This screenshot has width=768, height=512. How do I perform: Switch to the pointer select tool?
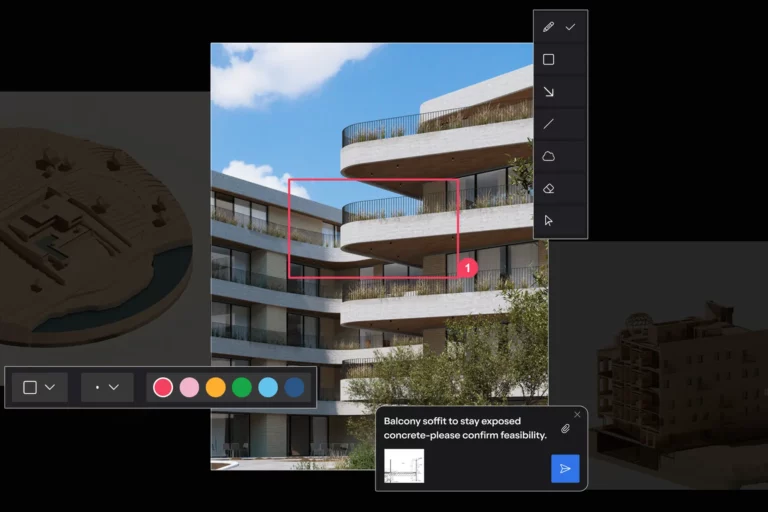click(549, 220)
